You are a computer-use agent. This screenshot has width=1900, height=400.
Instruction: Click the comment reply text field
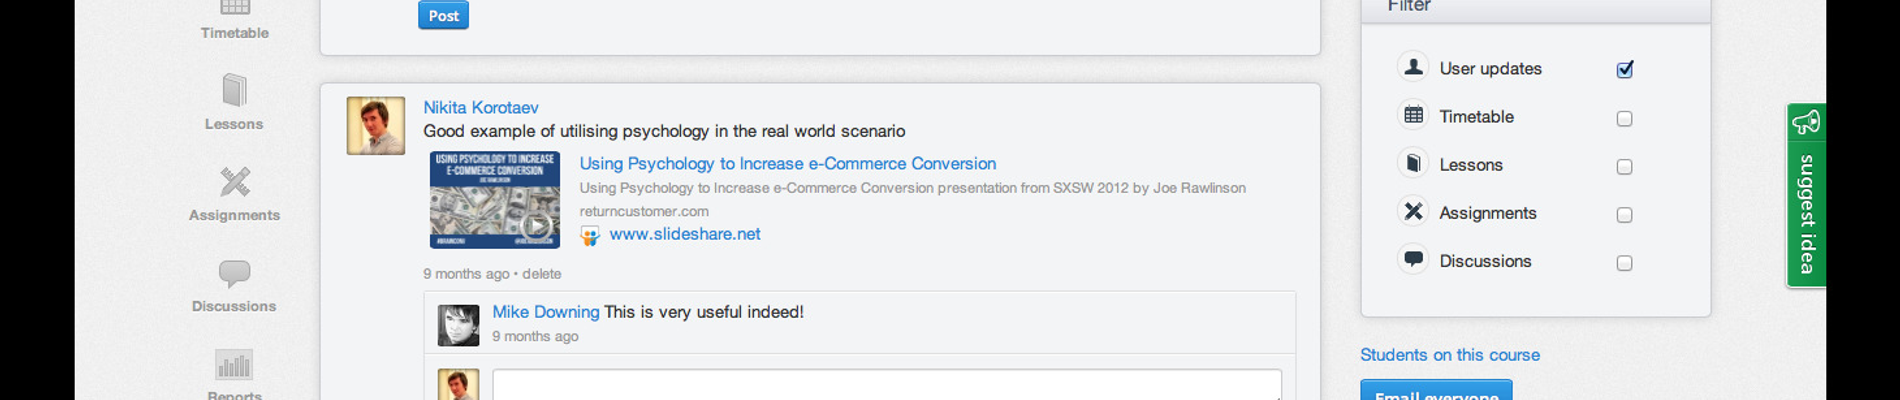886,385
